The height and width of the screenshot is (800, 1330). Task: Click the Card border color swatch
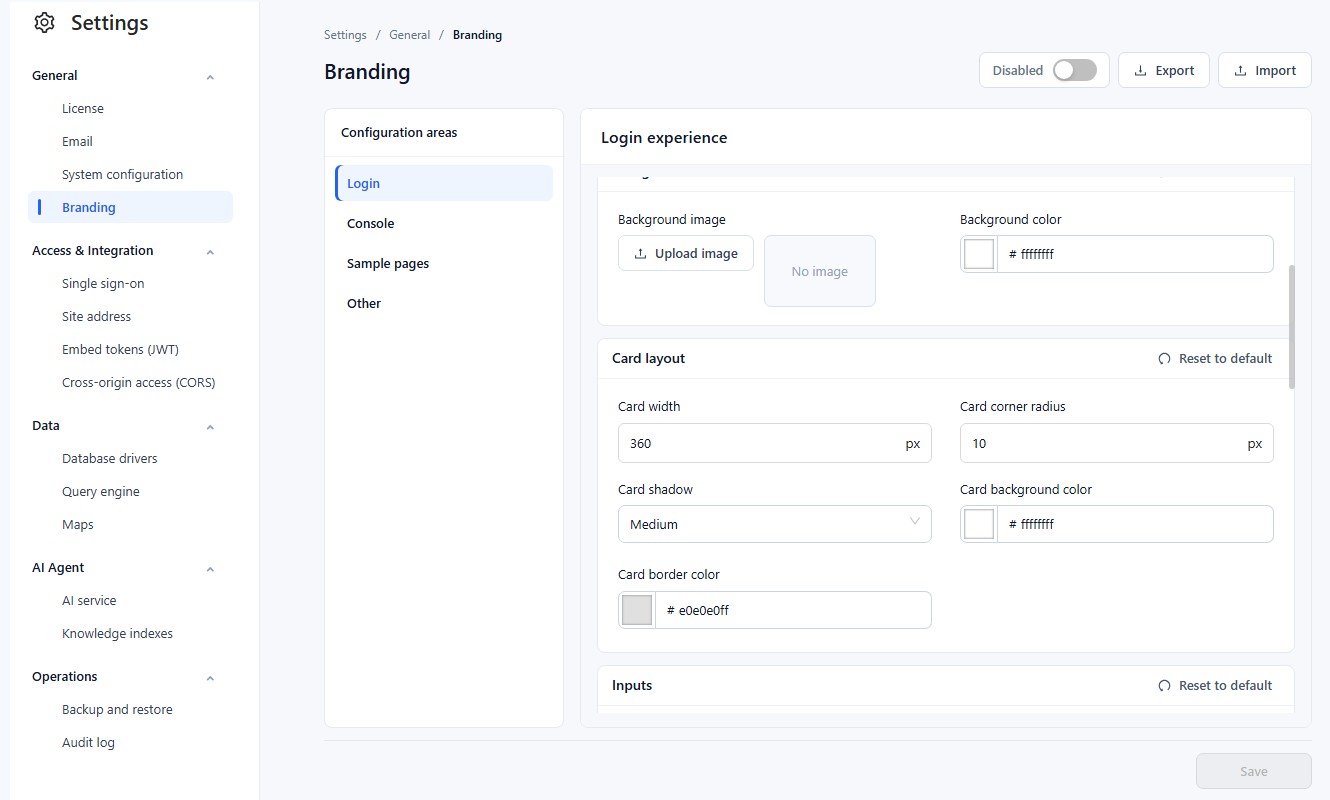click(637, 610)
